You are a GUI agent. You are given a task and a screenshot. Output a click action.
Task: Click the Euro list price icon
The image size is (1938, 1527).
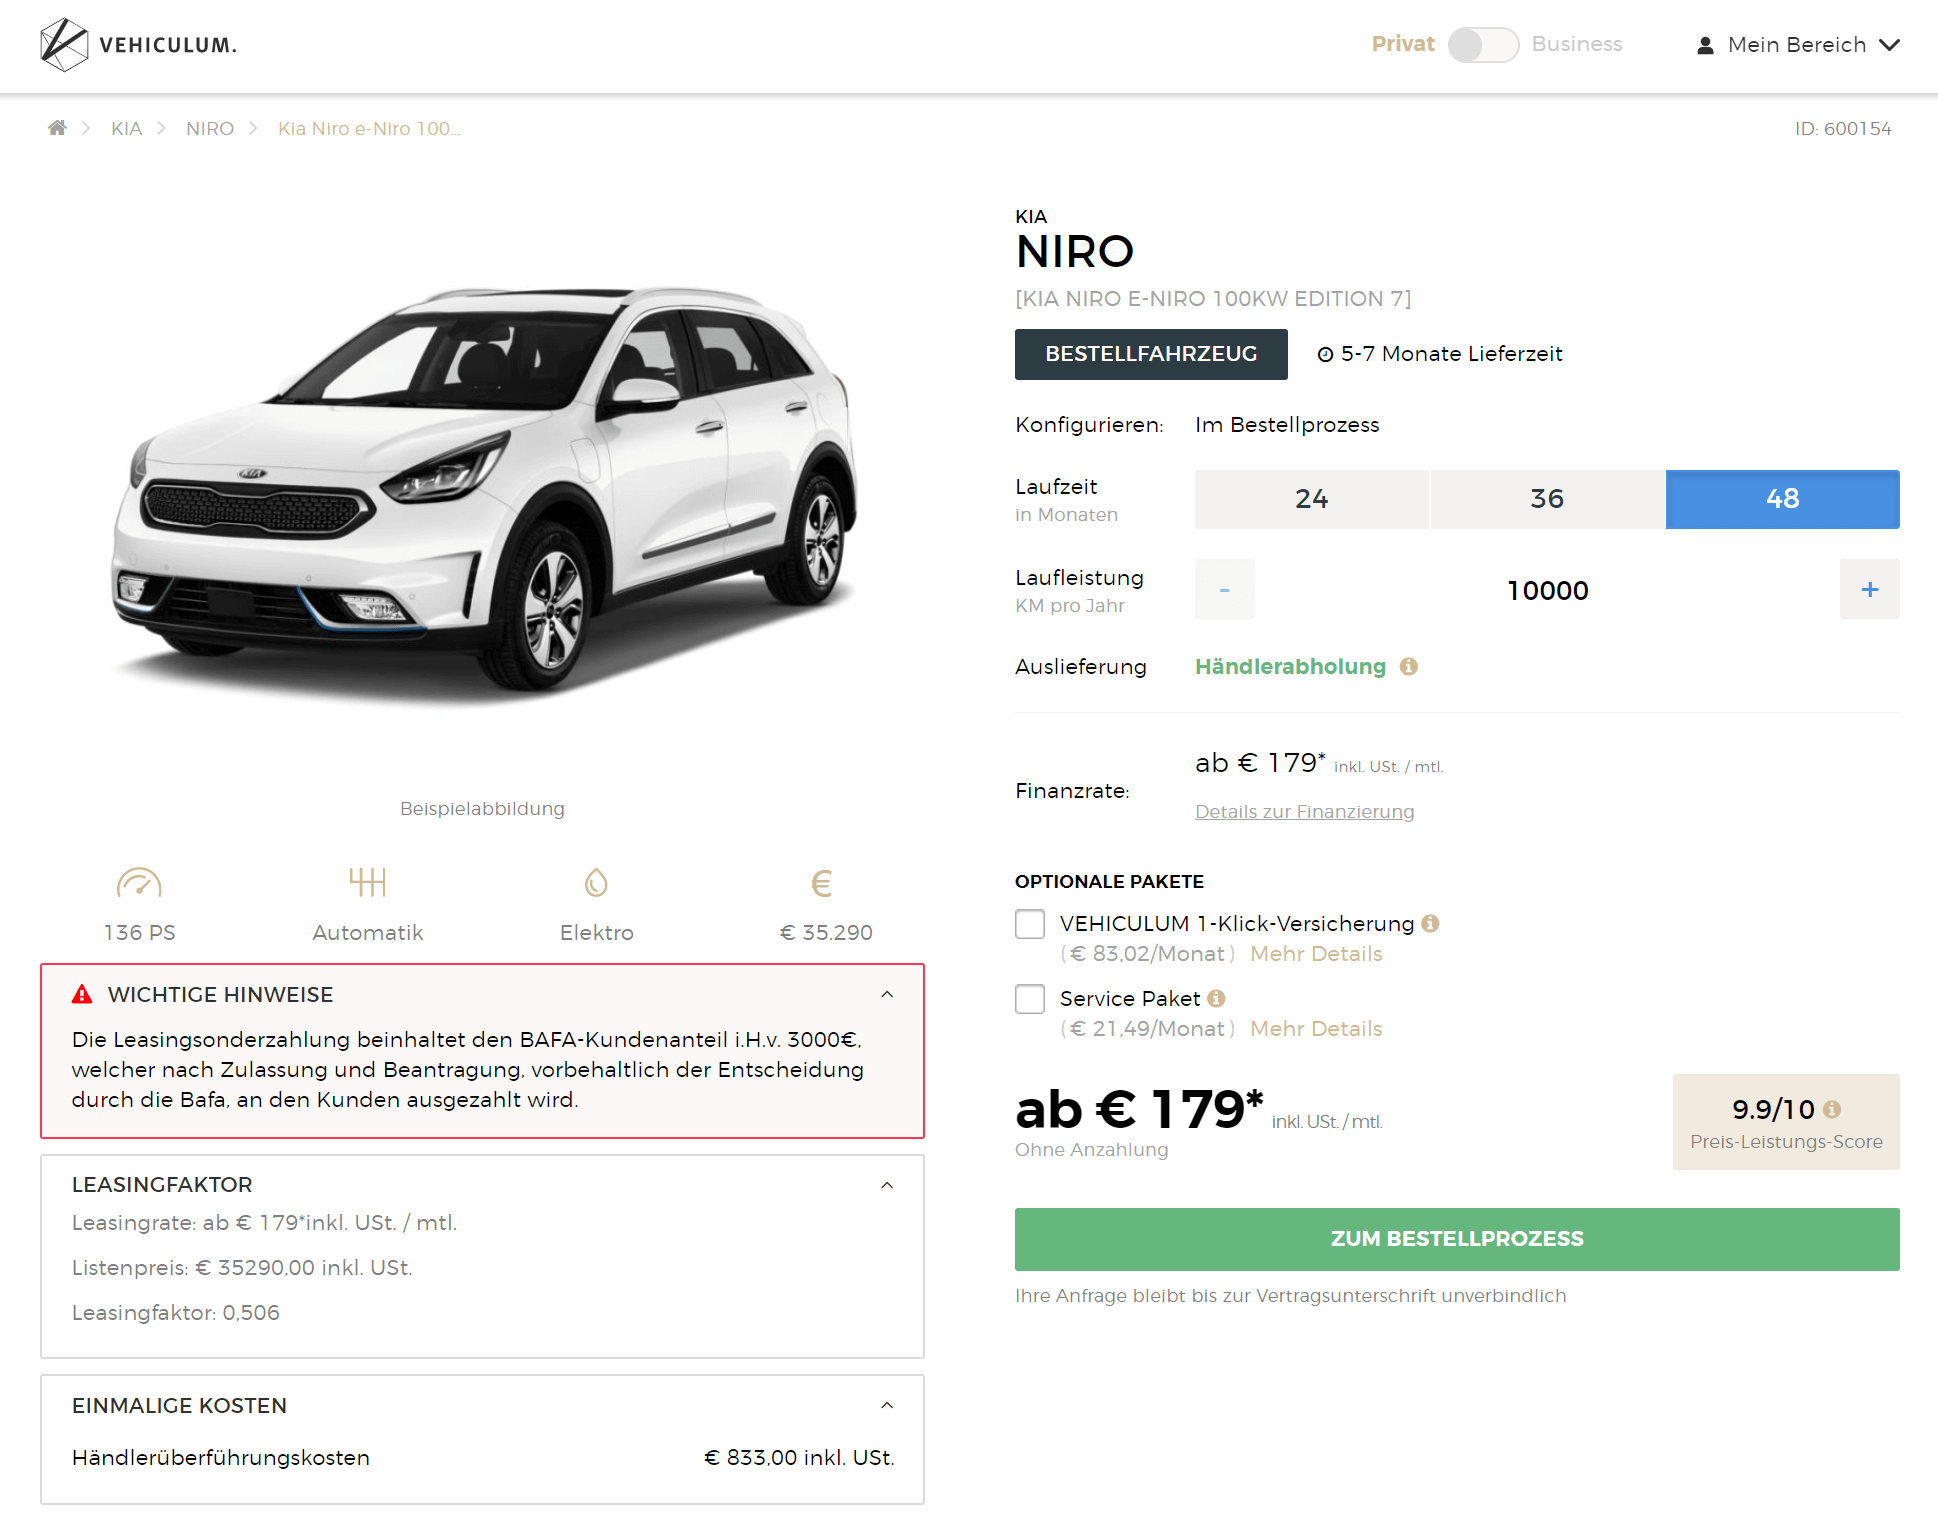[821, 883]
